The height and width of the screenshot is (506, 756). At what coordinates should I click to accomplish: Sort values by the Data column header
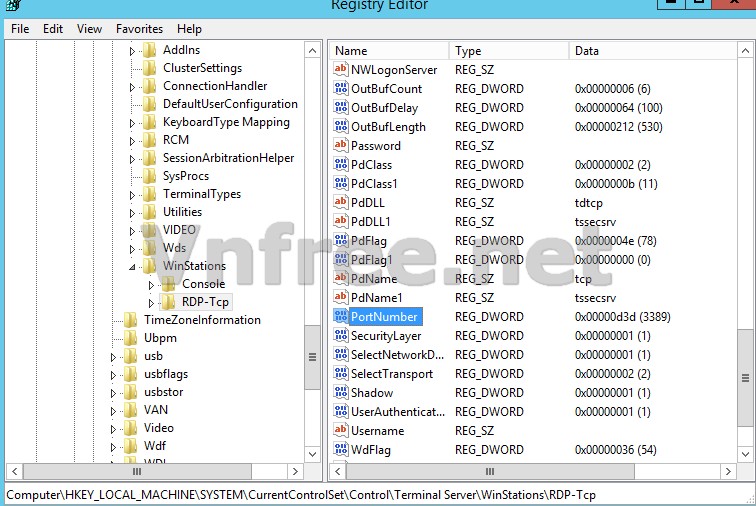pos(653,51)
